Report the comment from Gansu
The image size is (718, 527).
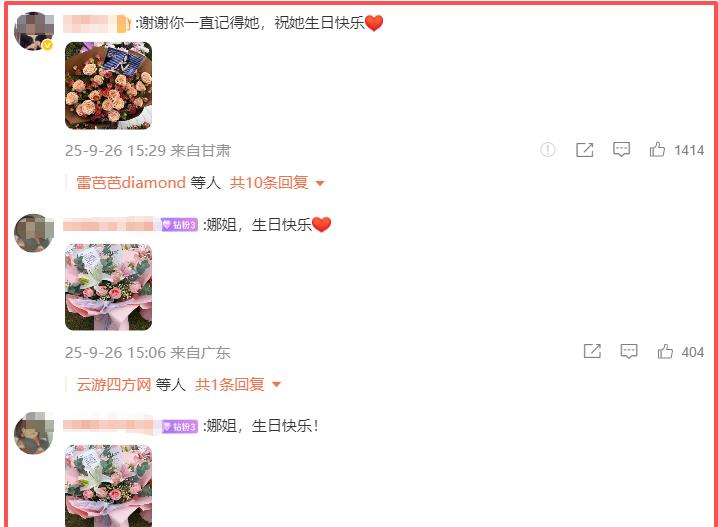pyautogui.click(x=548, y=150)
